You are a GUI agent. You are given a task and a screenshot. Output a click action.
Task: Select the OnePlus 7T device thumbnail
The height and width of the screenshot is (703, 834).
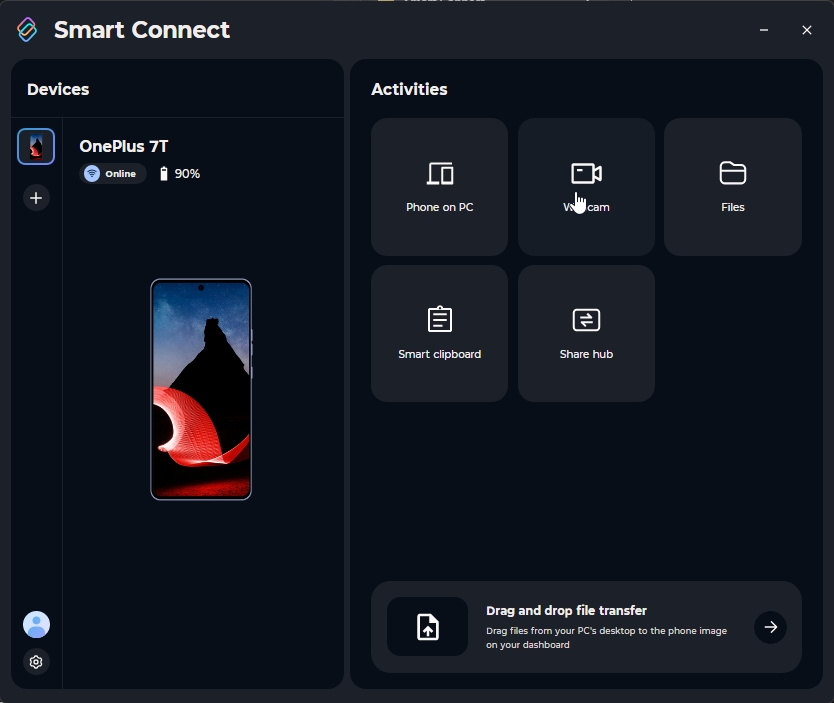(x=36, y=146)
